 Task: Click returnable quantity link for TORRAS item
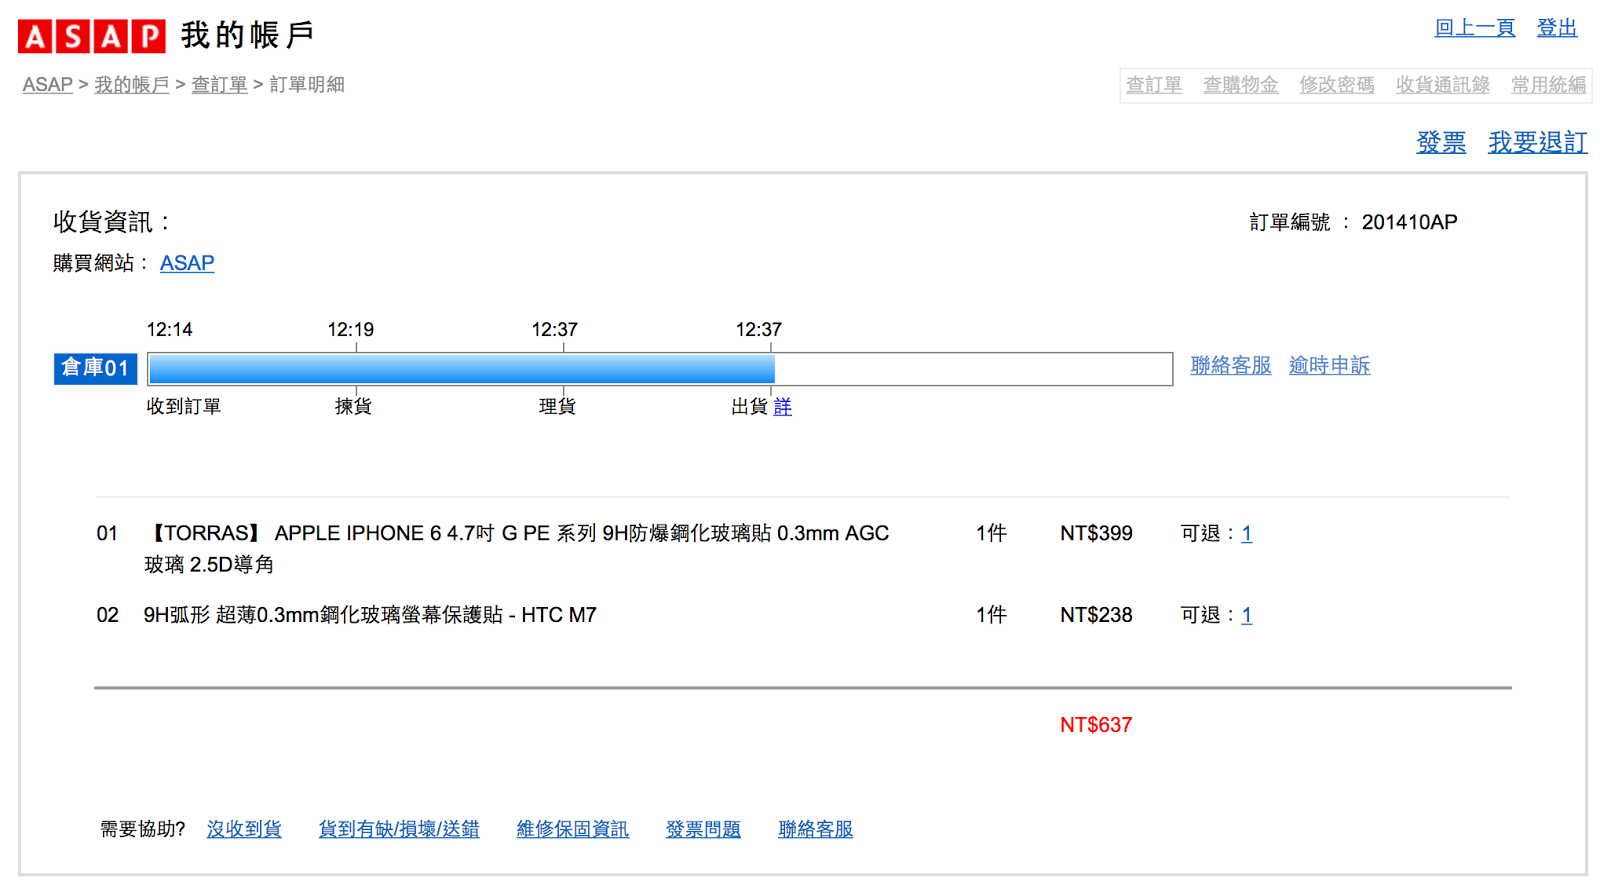click(x=1246, y=534)
